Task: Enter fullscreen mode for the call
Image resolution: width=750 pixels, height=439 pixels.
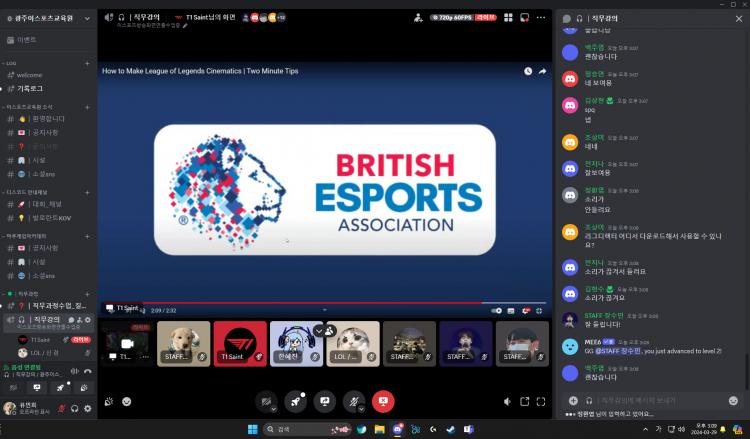Action: point(541,402)
